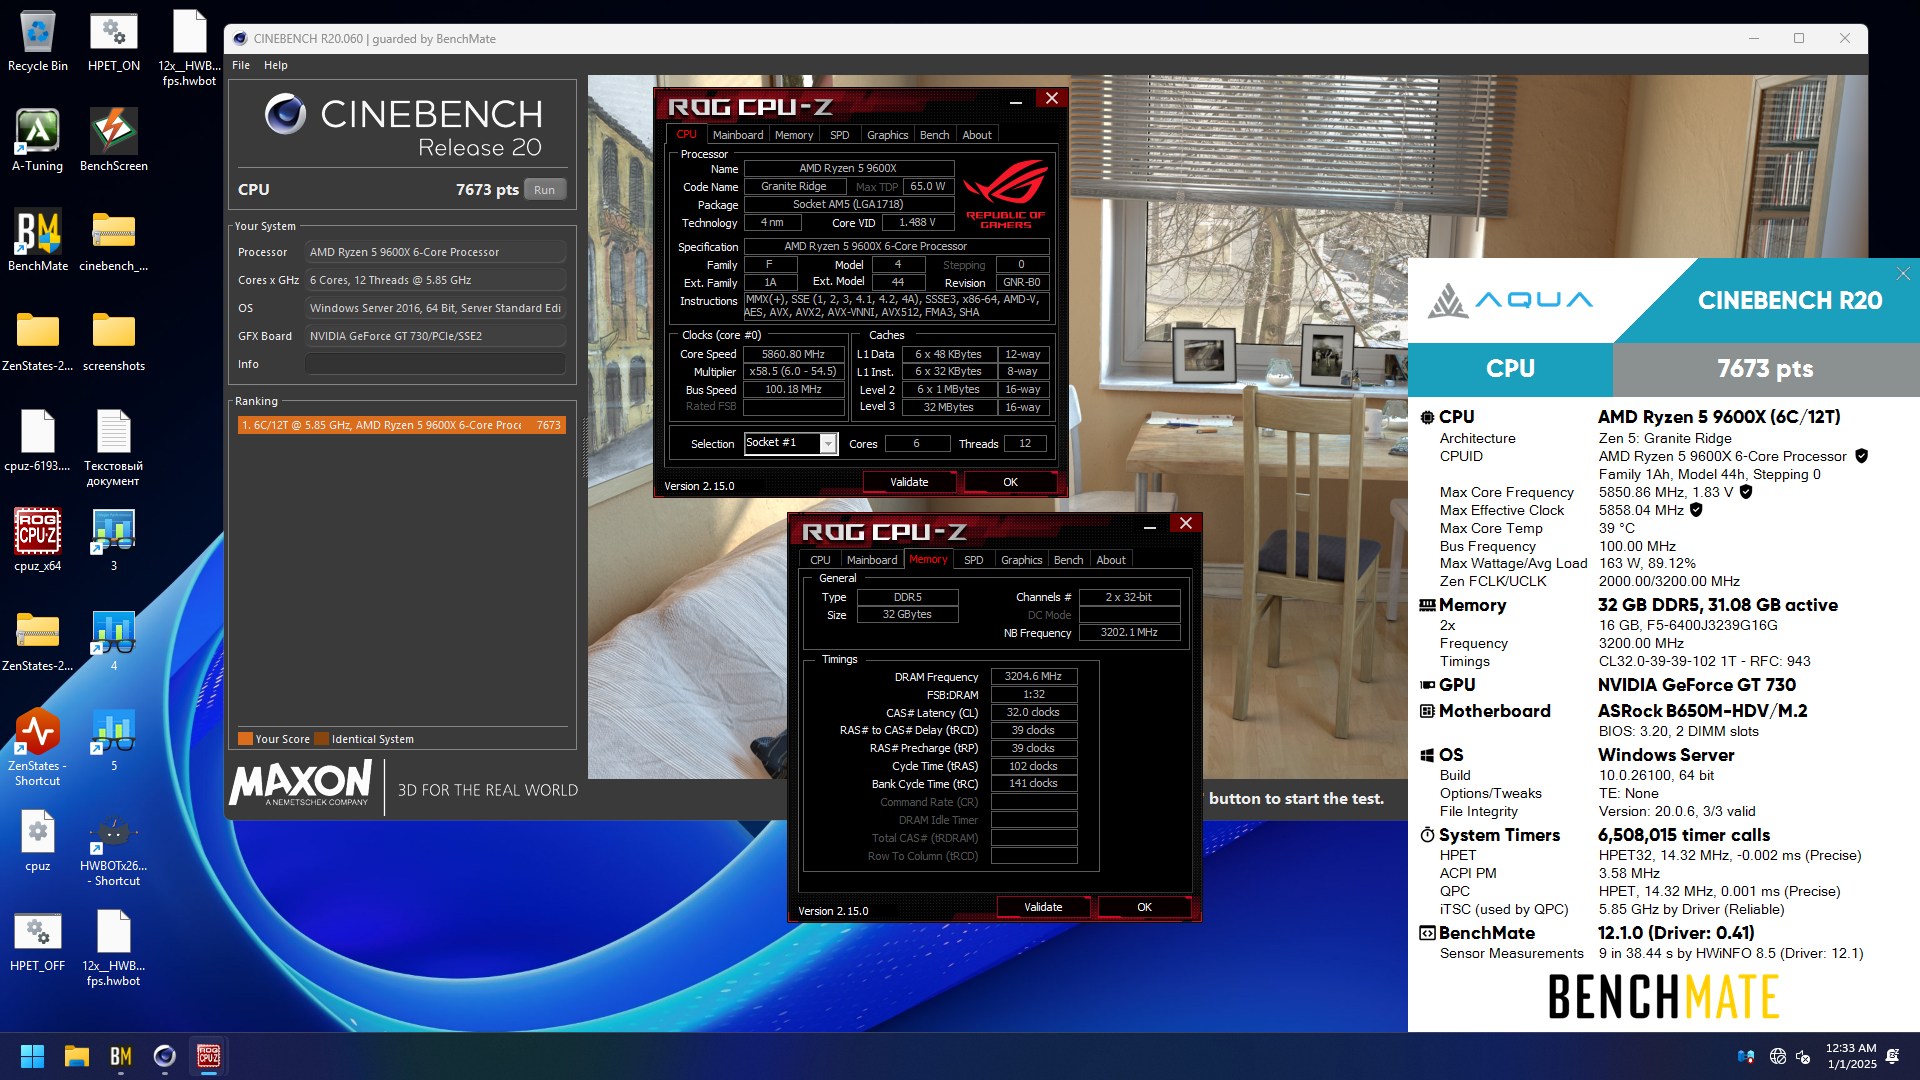Switch to ROG CPU-Z in the taskbar
This screenshot has height=1080, width=1920.
pyautogui.click(x=209, y=1056)
